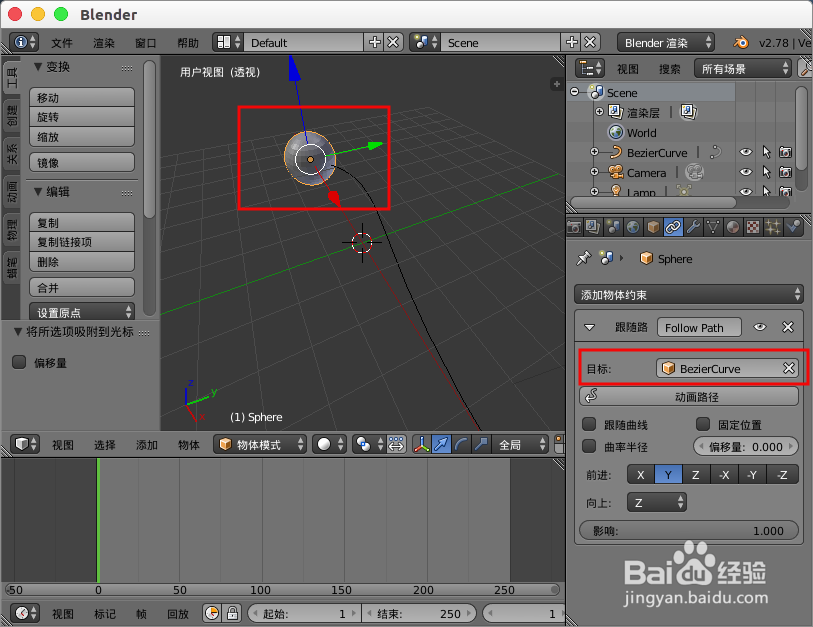Open the World properties globe icon
The width and height of the screenshot is (813, 627).
pyautogui.click(x=634, y=227)
